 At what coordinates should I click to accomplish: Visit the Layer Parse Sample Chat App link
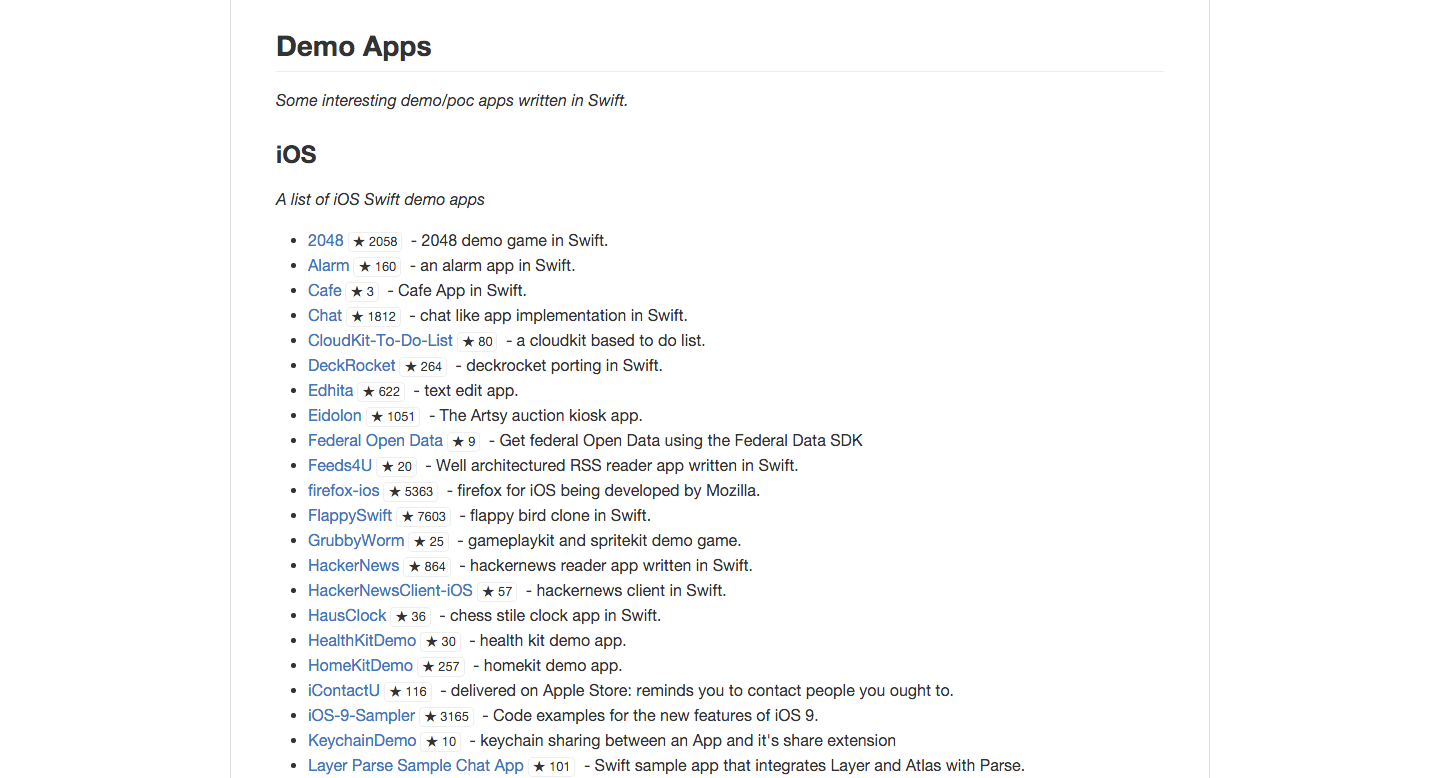point(416,765)
